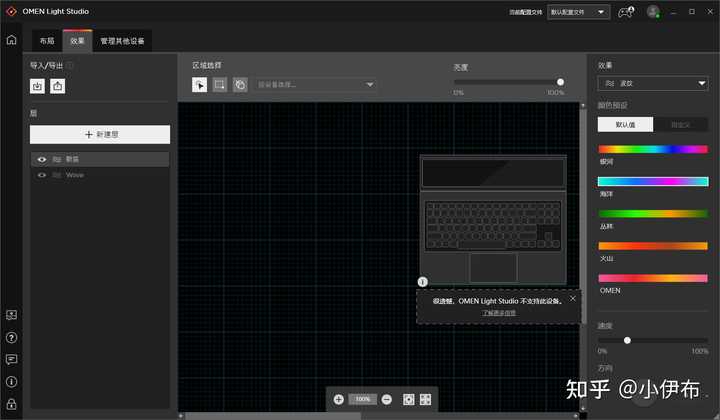This screenshot has height=420, width=720.
Task: Click the gamepad notification icon
Action: (626, 11)
